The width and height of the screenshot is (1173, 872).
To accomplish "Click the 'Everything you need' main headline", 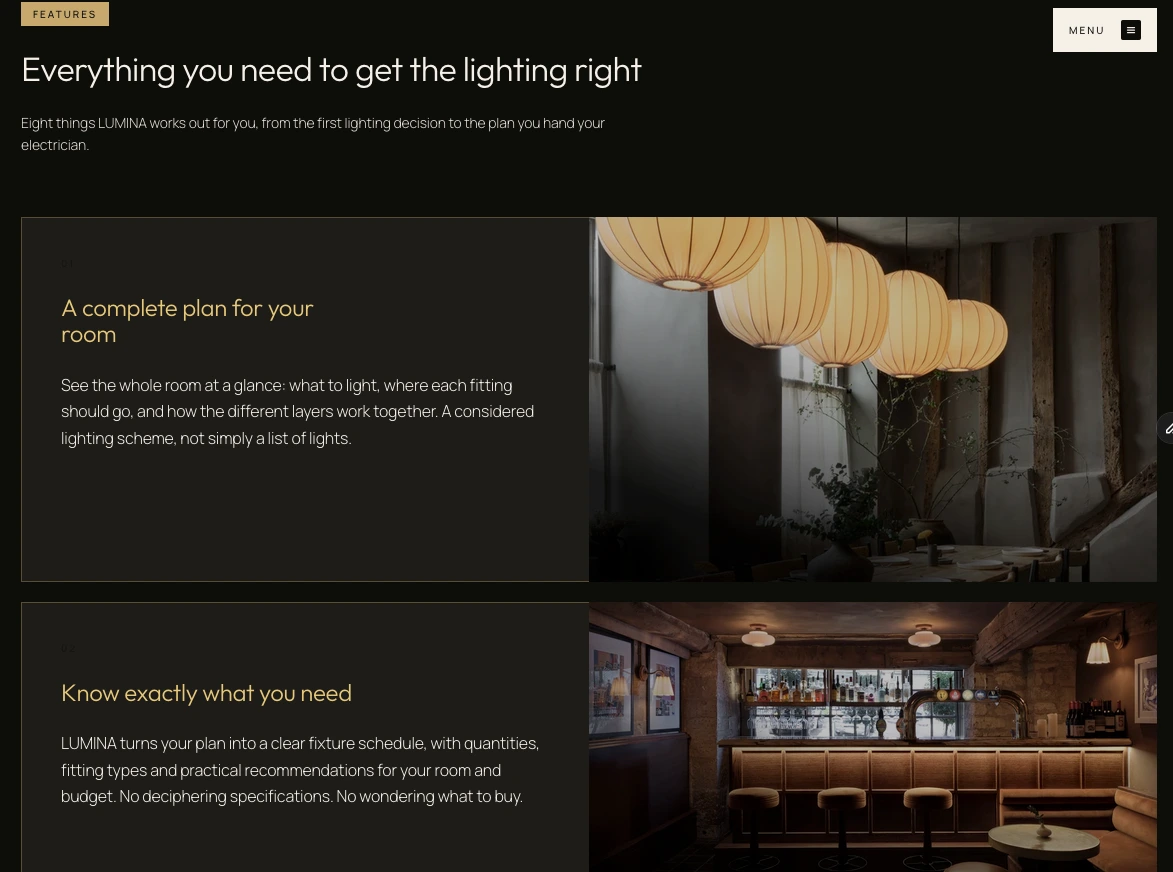I will point(331,70).
